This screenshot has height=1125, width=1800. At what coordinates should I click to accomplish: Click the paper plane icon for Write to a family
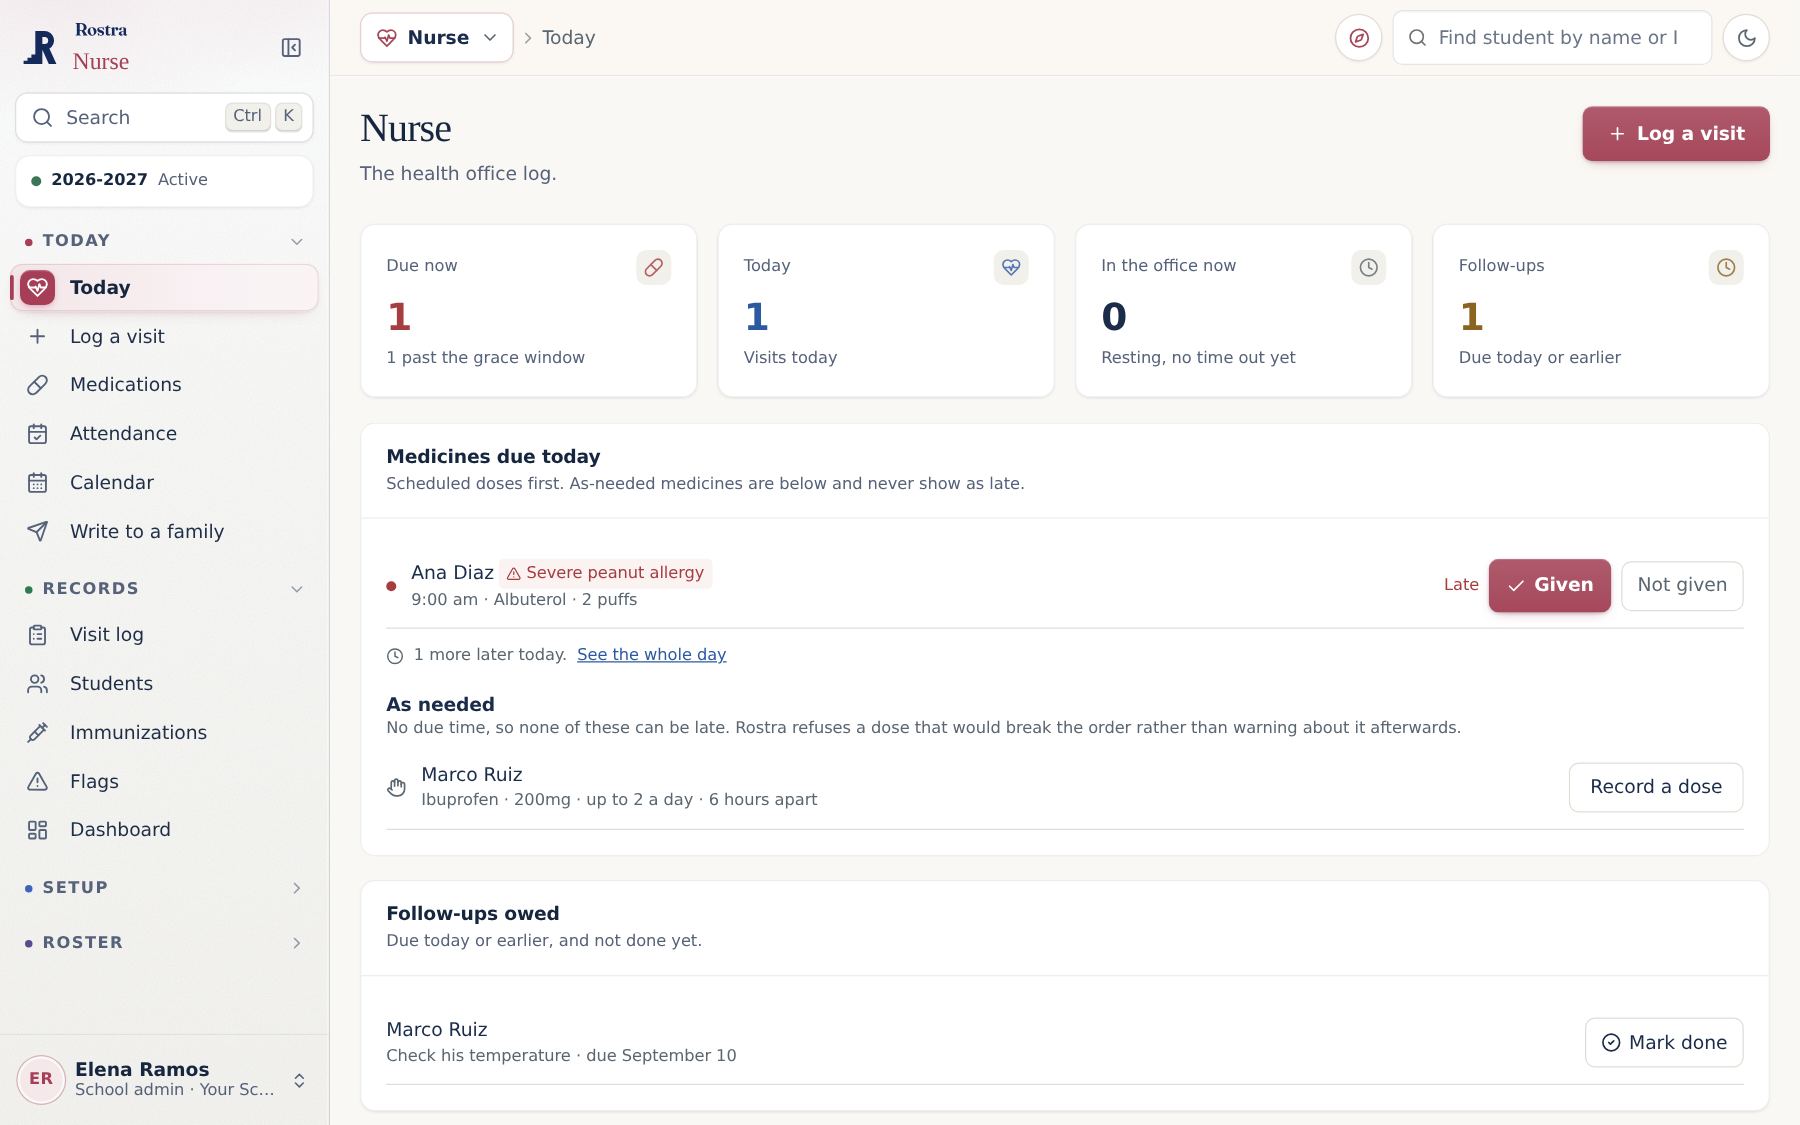click(x=38, y=532)
